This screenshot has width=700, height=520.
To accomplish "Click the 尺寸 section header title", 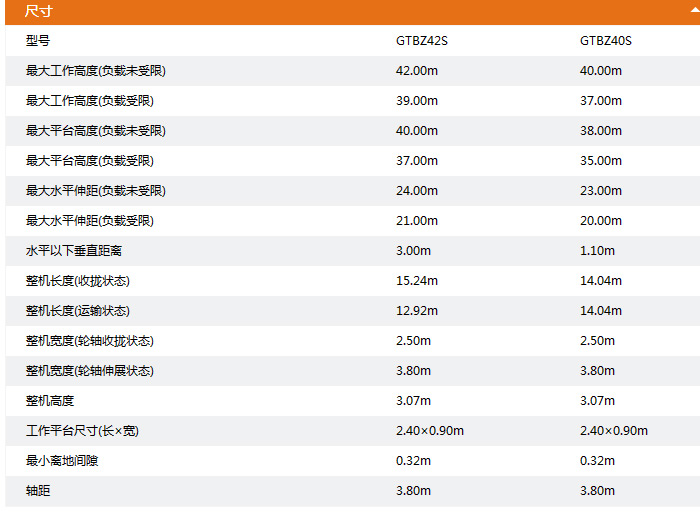I will coord(39,11).
